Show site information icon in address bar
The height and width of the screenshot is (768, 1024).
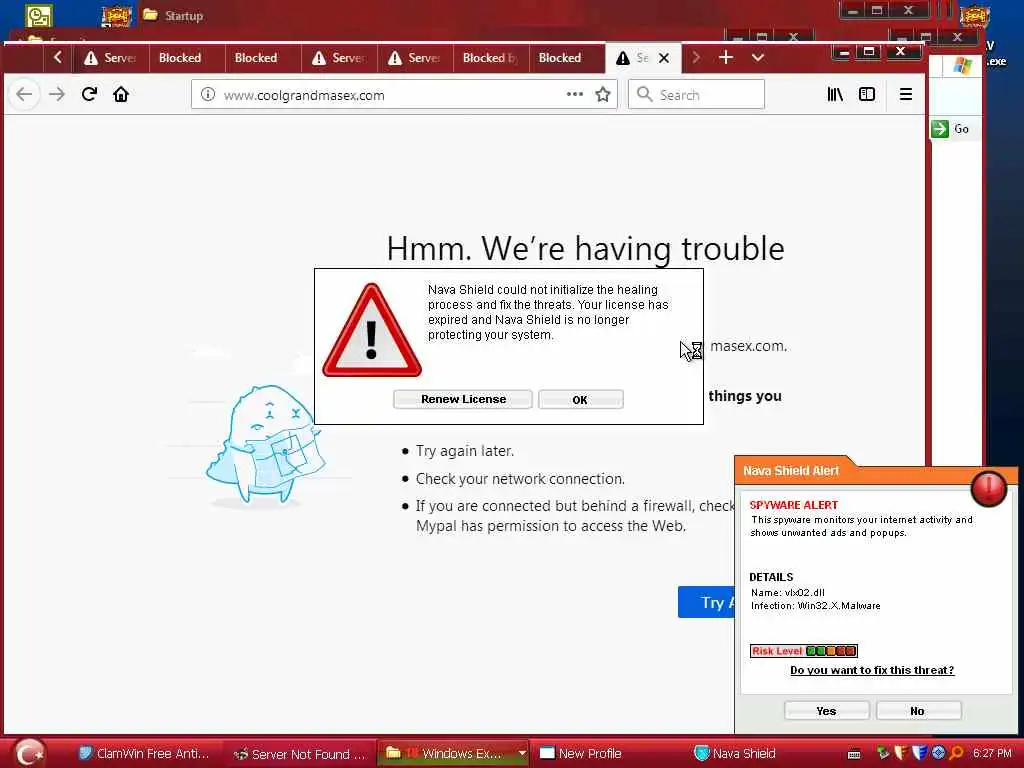pos(208,95)
